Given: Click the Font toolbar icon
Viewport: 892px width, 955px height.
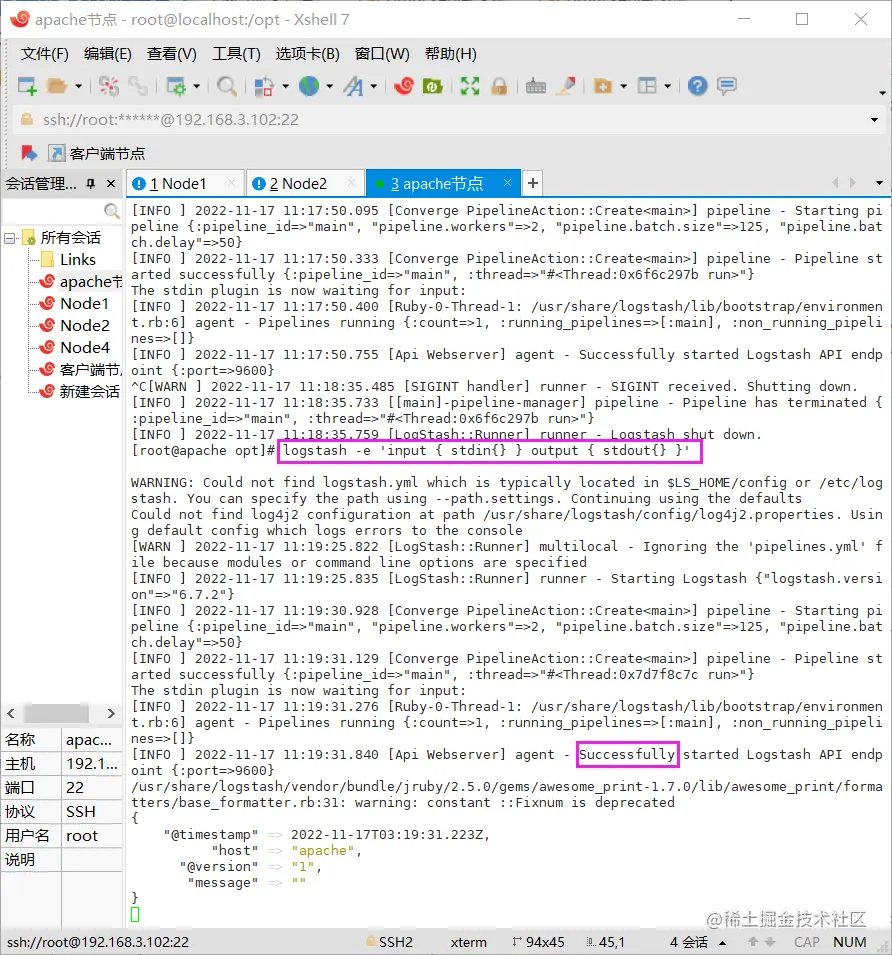Looking at the screenshot, I should point(353,86).
